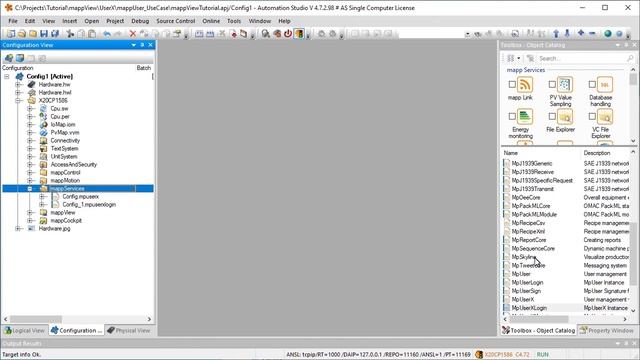Open the catalog view mode dropdown arrow
This screenshot has height=360, width=640.
click(x=519, y=58)
